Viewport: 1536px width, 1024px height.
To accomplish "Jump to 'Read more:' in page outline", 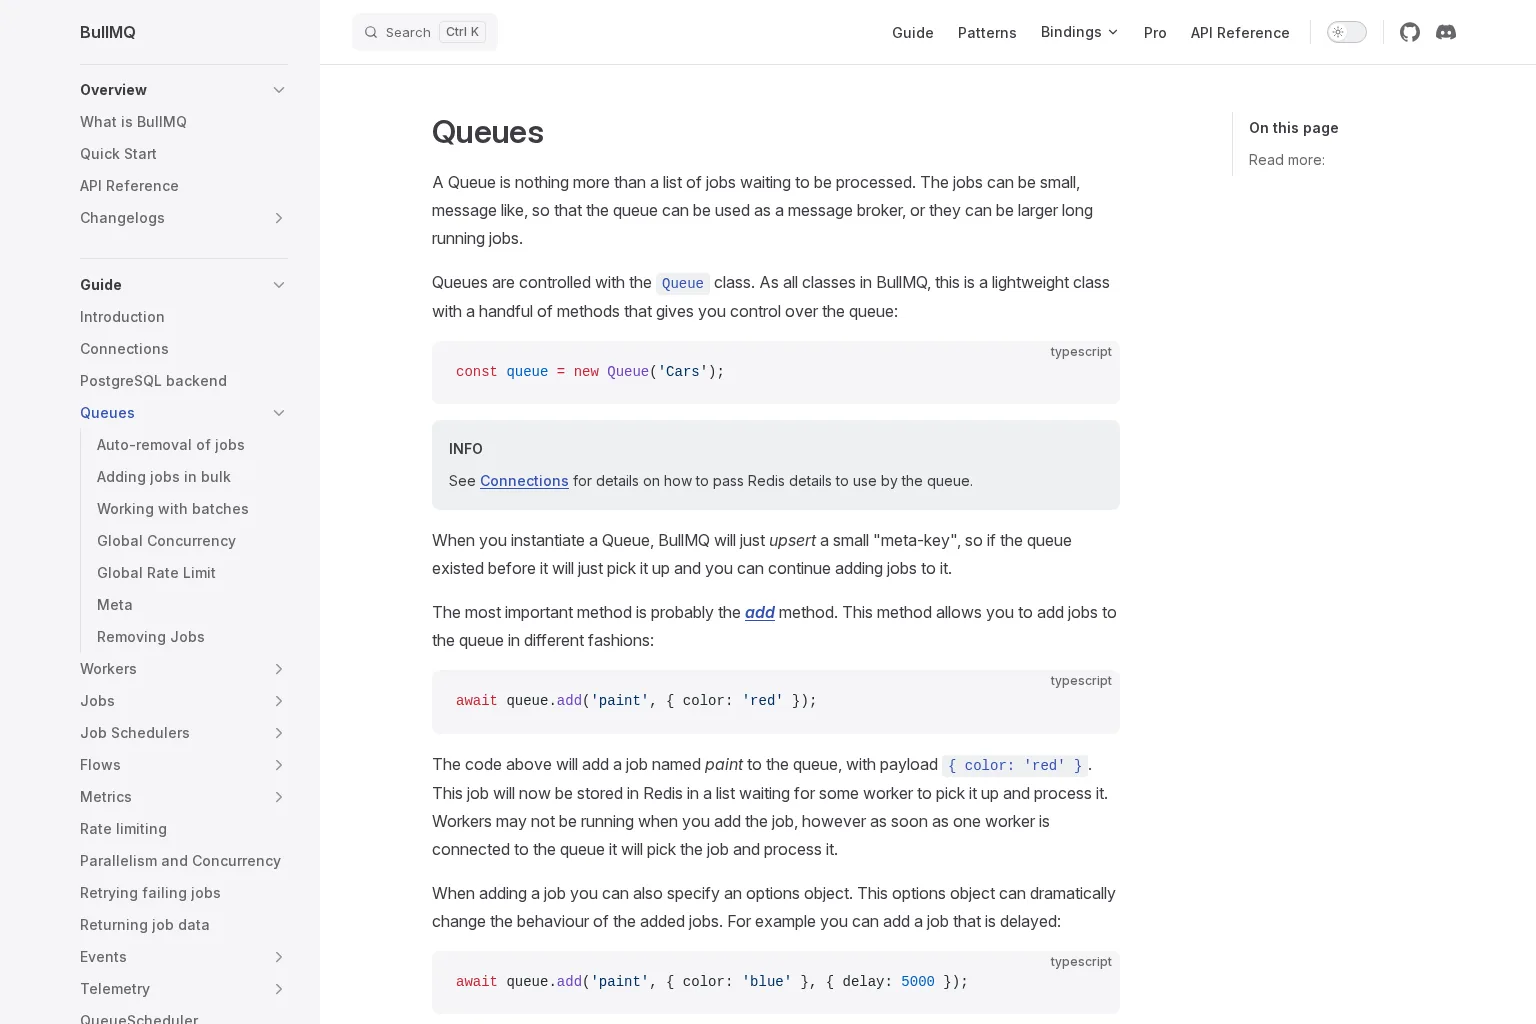I will (1287, 160).
